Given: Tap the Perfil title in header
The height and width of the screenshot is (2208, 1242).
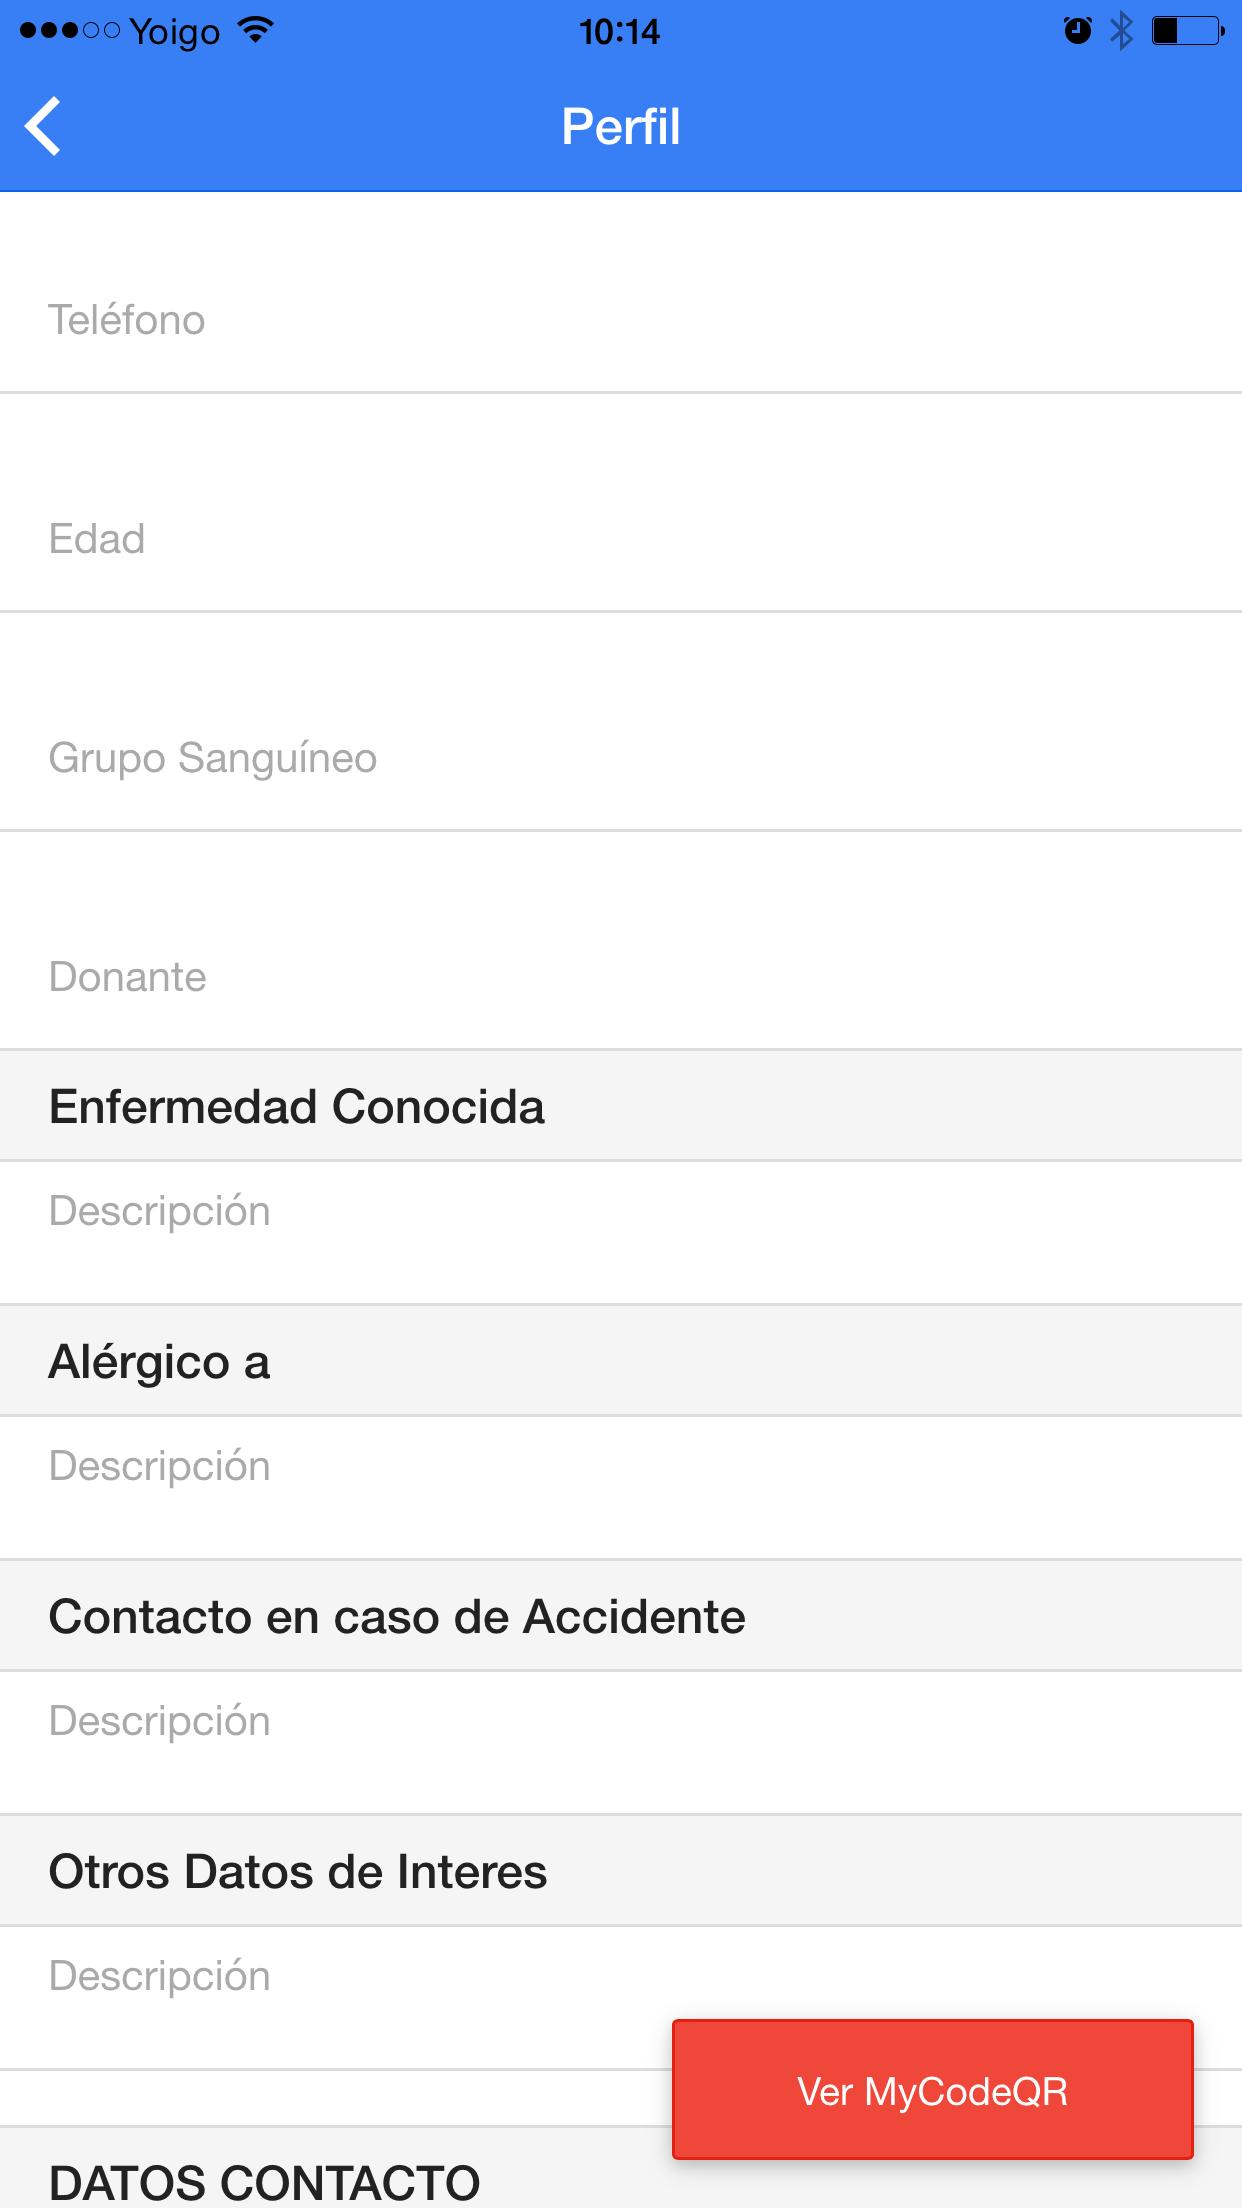Looking at the screenshot, I should [x=621, y=127].
